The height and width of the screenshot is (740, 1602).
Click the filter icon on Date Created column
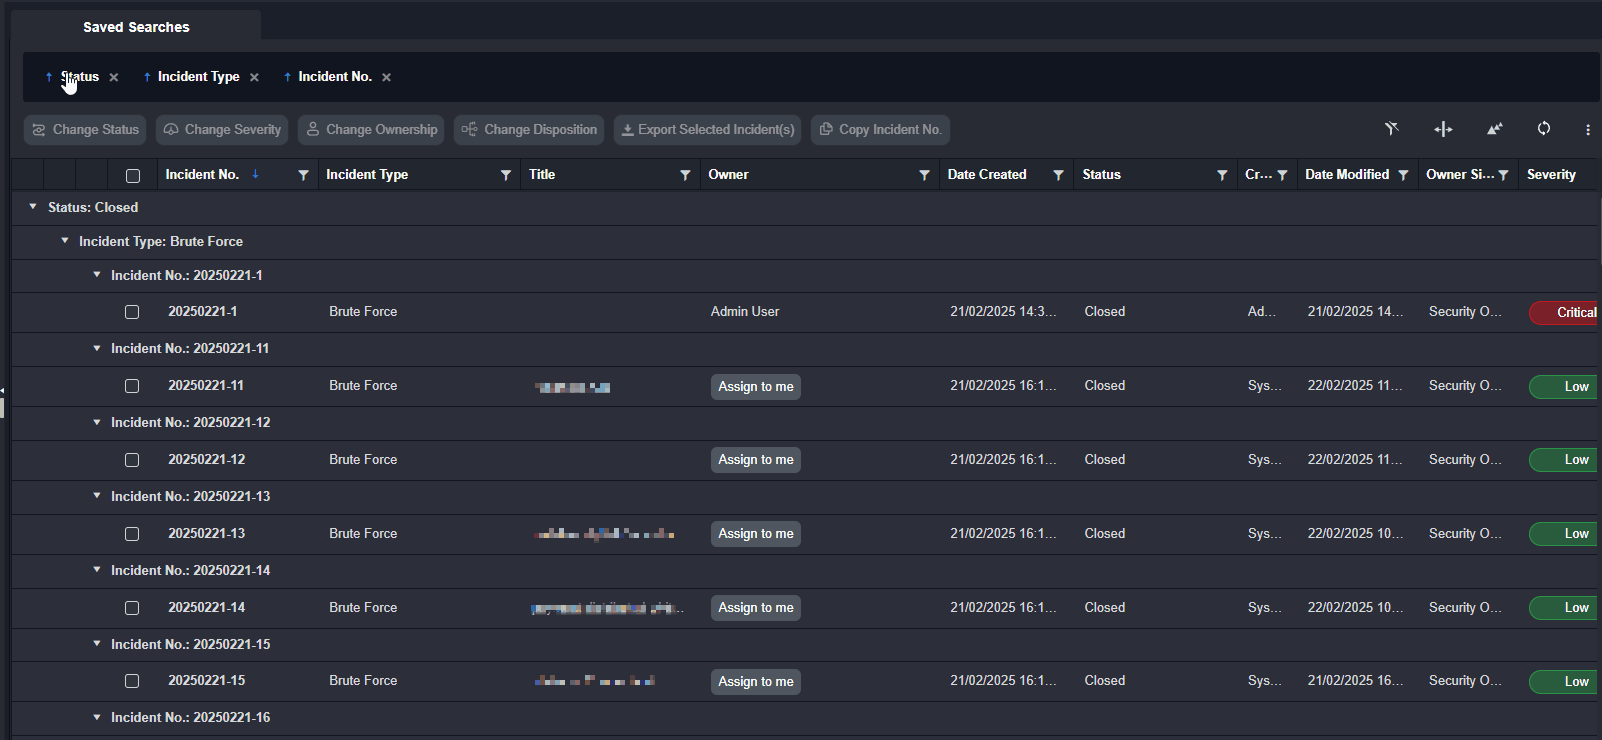click(1058, 175)
